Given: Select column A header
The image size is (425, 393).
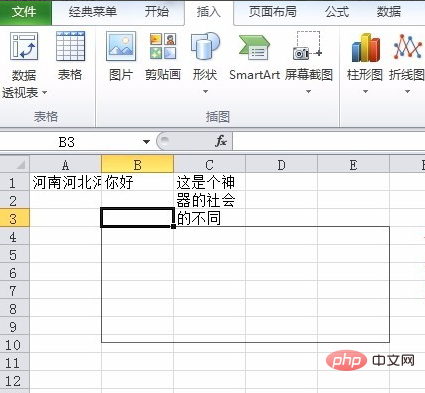Looking at the screenshot, I should click(x=65, y=164).
